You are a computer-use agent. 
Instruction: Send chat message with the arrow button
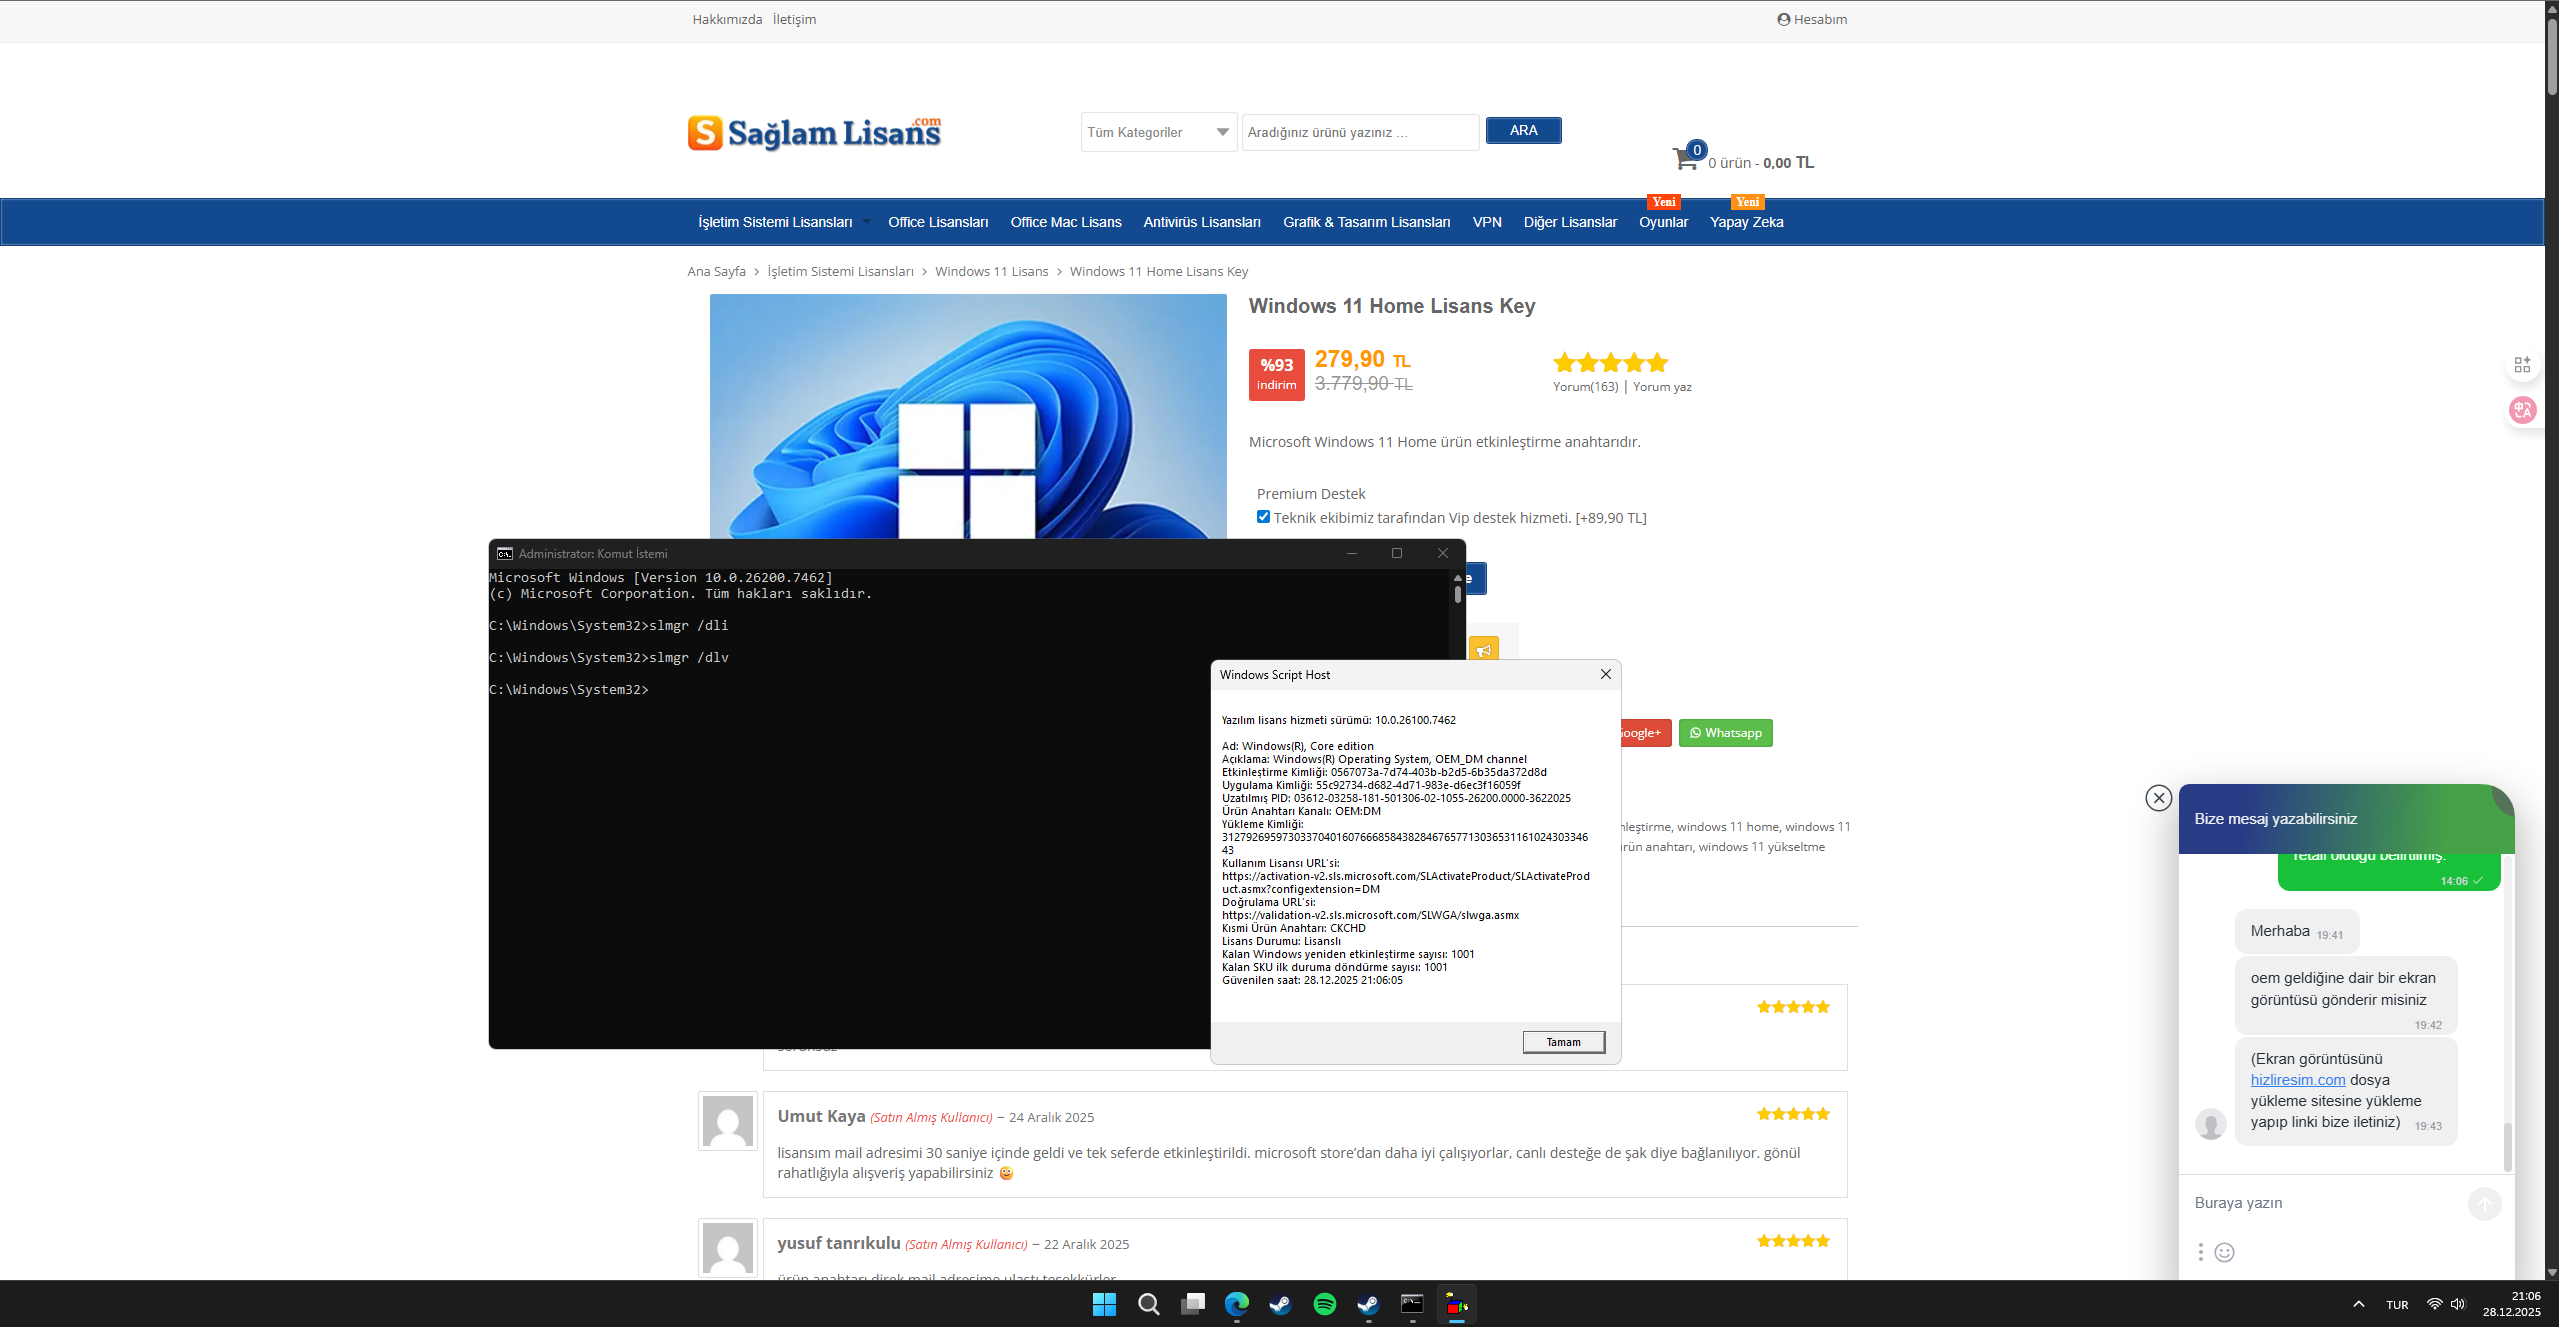pos(2484,1204)
